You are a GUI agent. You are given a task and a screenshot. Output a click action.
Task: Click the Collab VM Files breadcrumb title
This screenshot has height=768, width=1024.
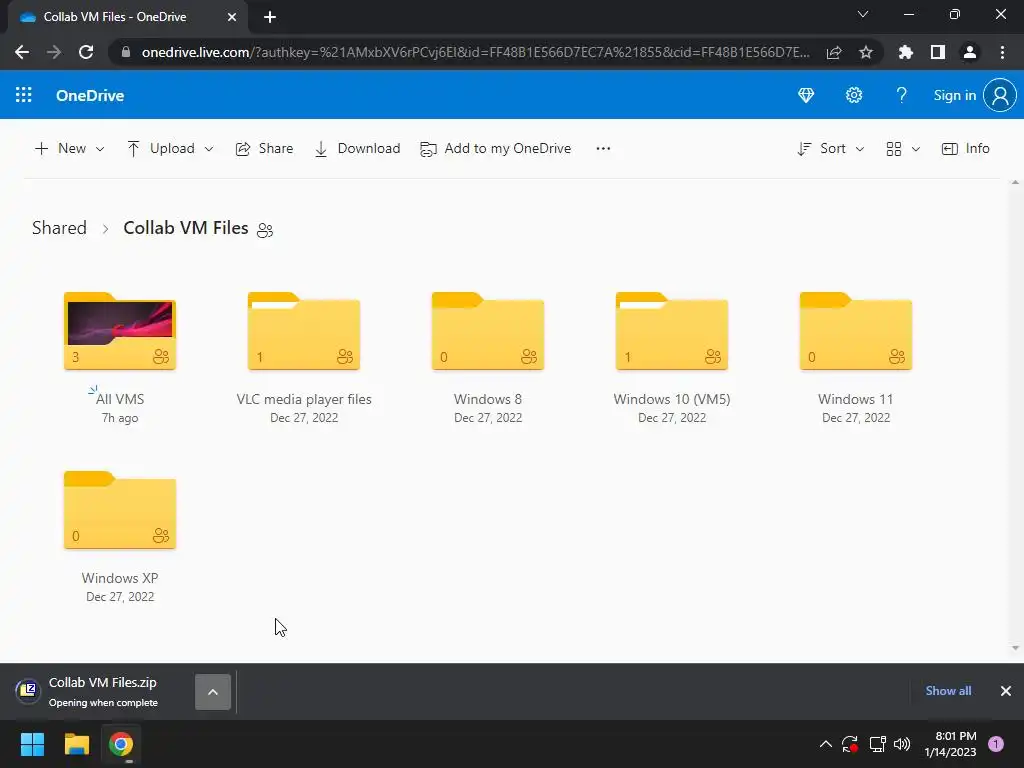pos(185,228)
